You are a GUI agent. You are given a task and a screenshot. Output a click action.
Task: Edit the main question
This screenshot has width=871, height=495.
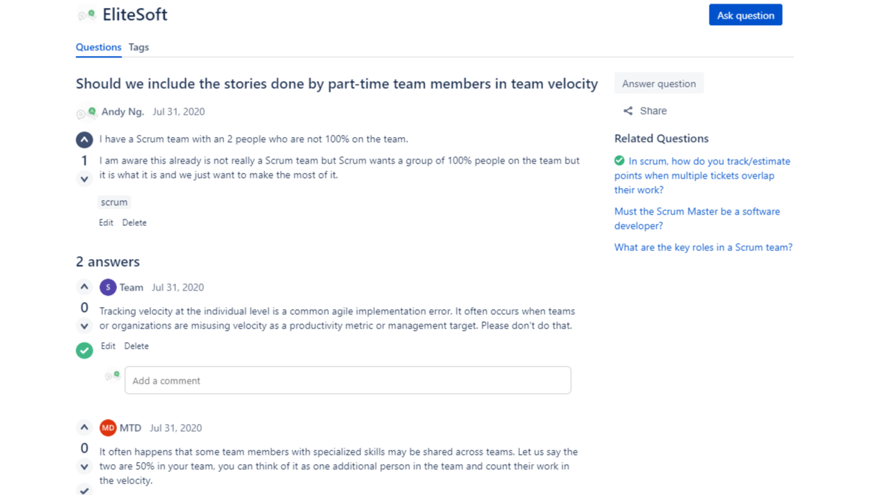coord(106,223)
